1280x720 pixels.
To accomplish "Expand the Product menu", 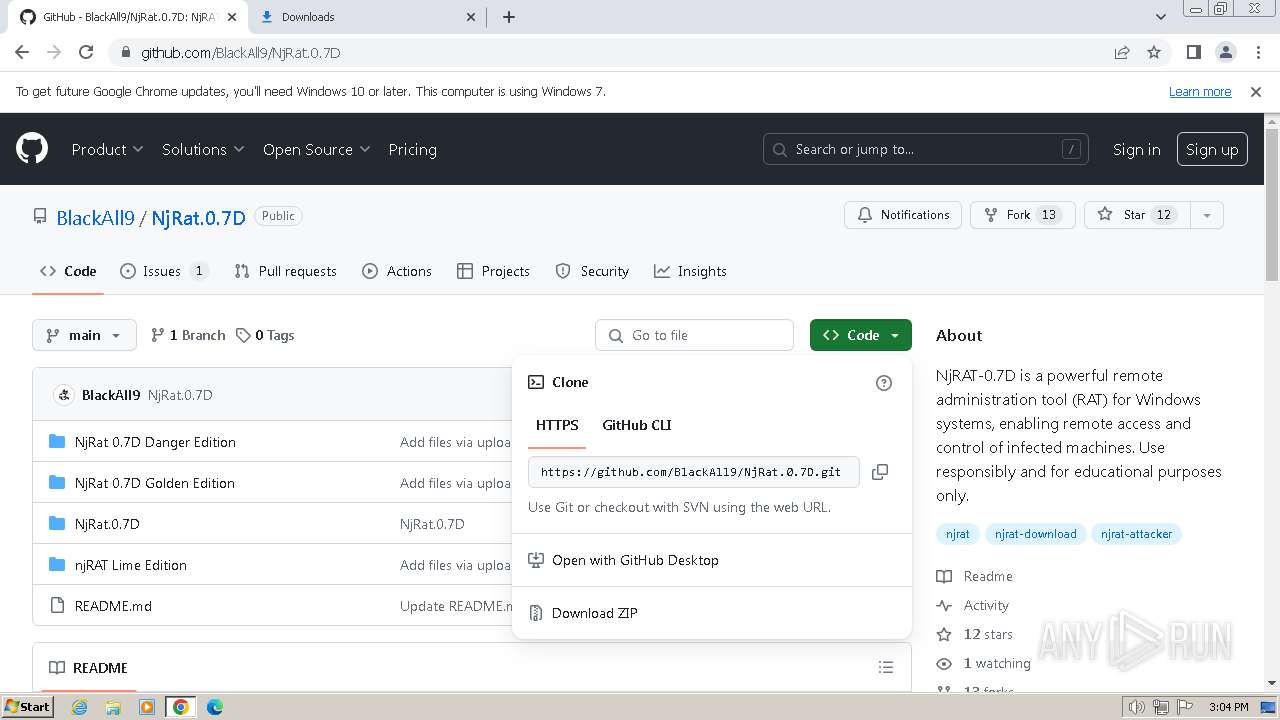I will pyautogui.click(x=107, y=149).
